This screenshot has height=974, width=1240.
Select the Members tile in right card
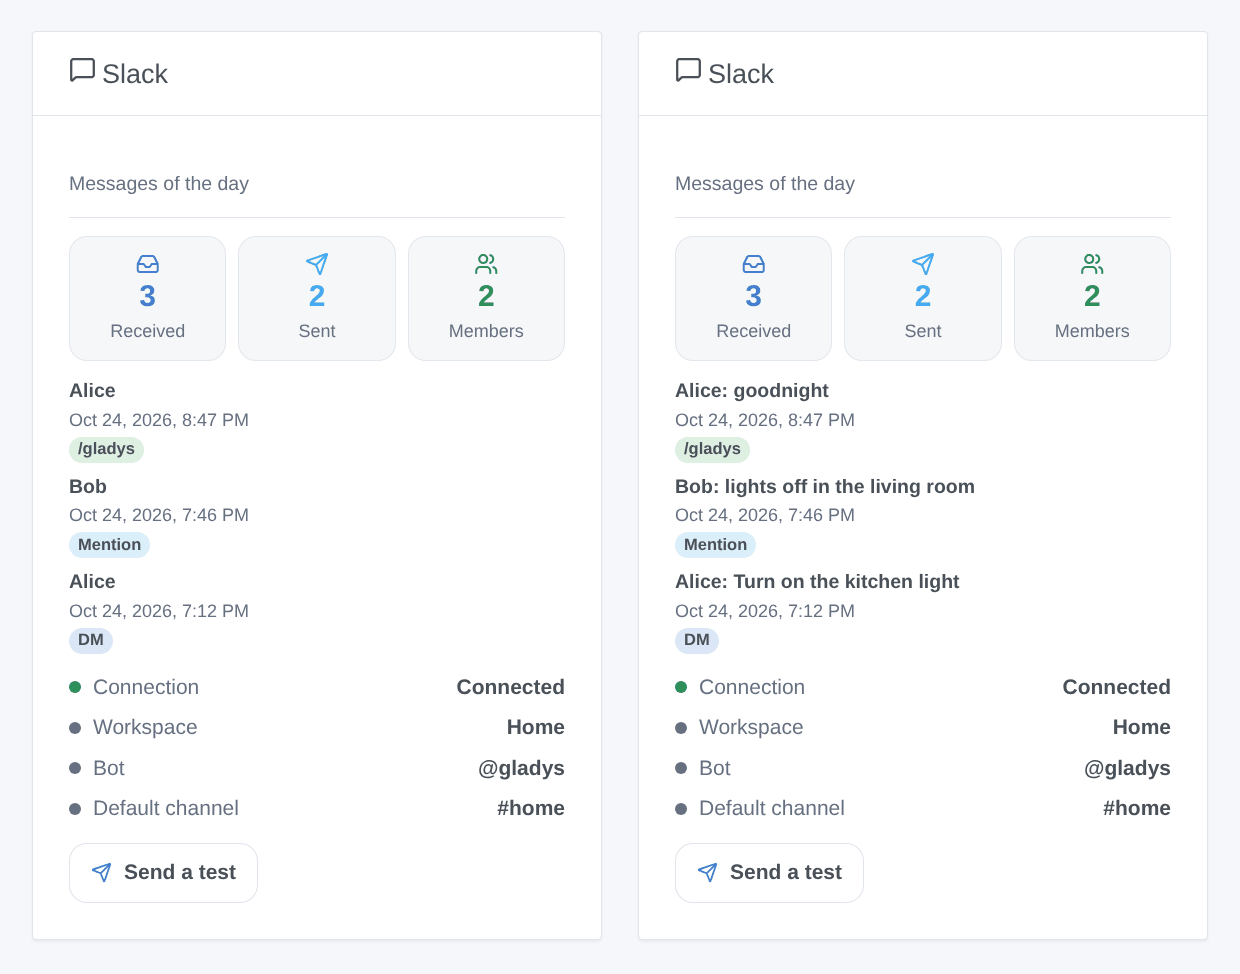pyautogui.click(x=1092, y=298)
